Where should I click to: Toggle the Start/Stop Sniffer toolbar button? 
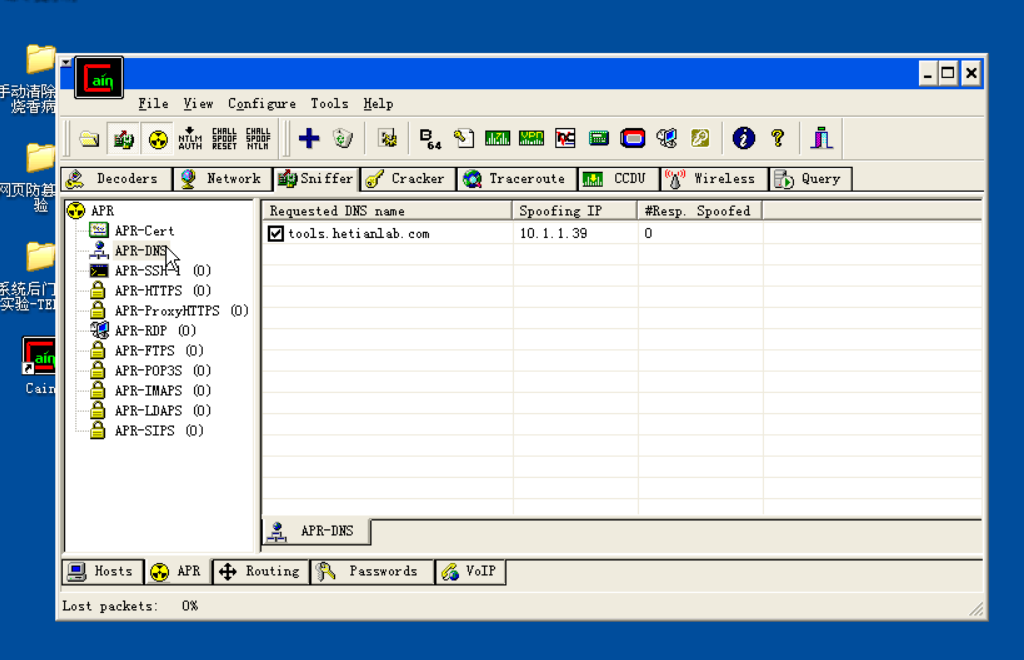(x=123, y=138)
